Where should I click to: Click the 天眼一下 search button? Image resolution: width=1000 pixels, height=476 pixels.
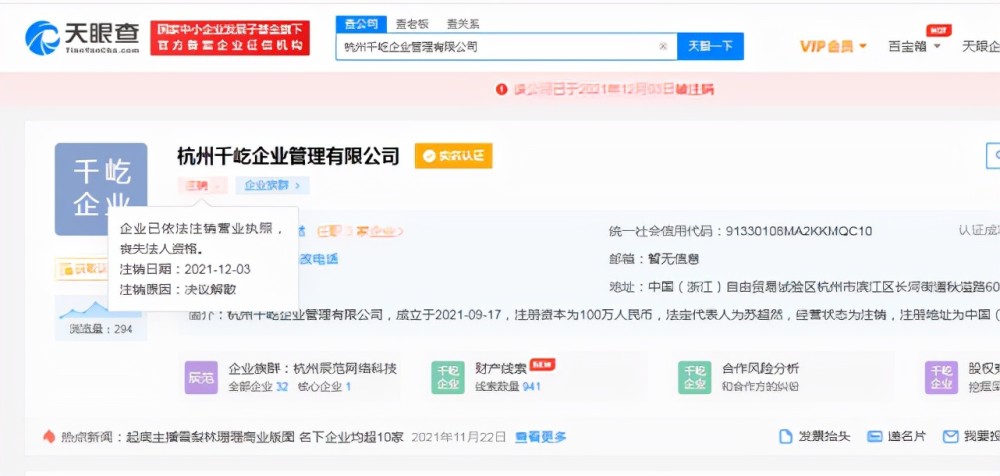710,46
